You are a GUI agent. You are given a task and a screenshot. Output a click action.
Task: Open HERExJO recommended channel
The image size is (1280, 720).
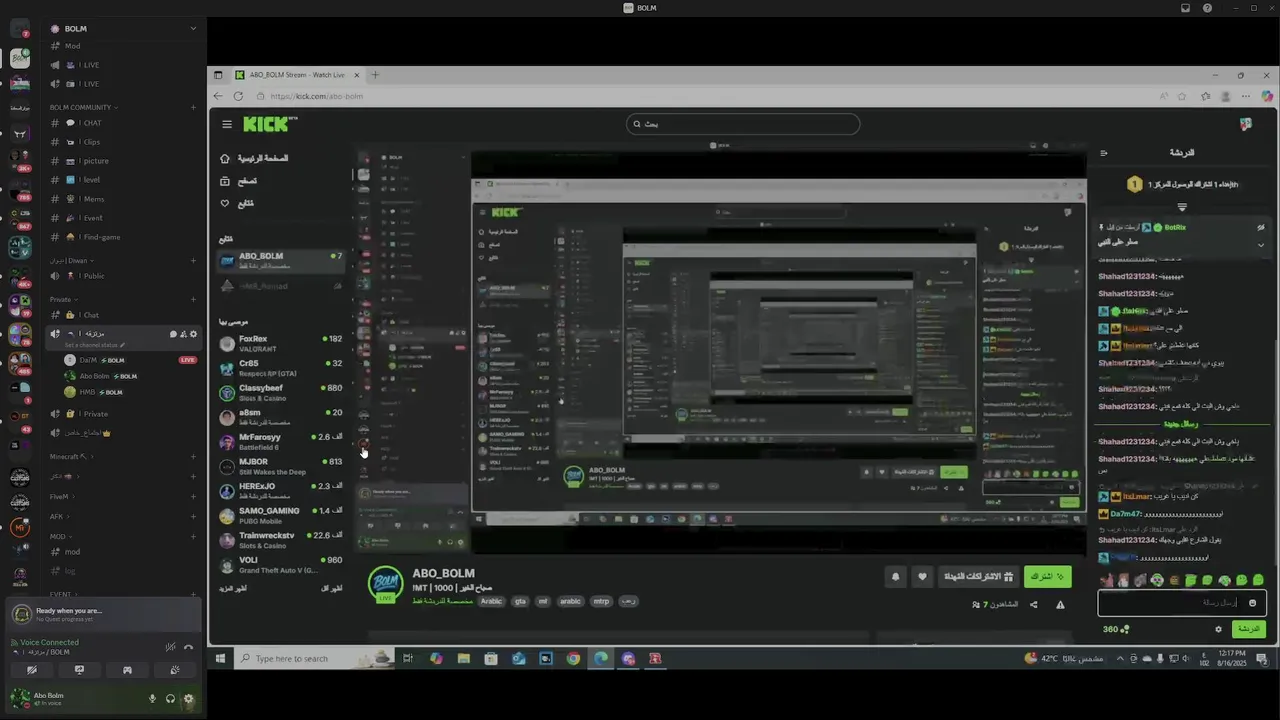pyautogui.click(x=281, y=490)
